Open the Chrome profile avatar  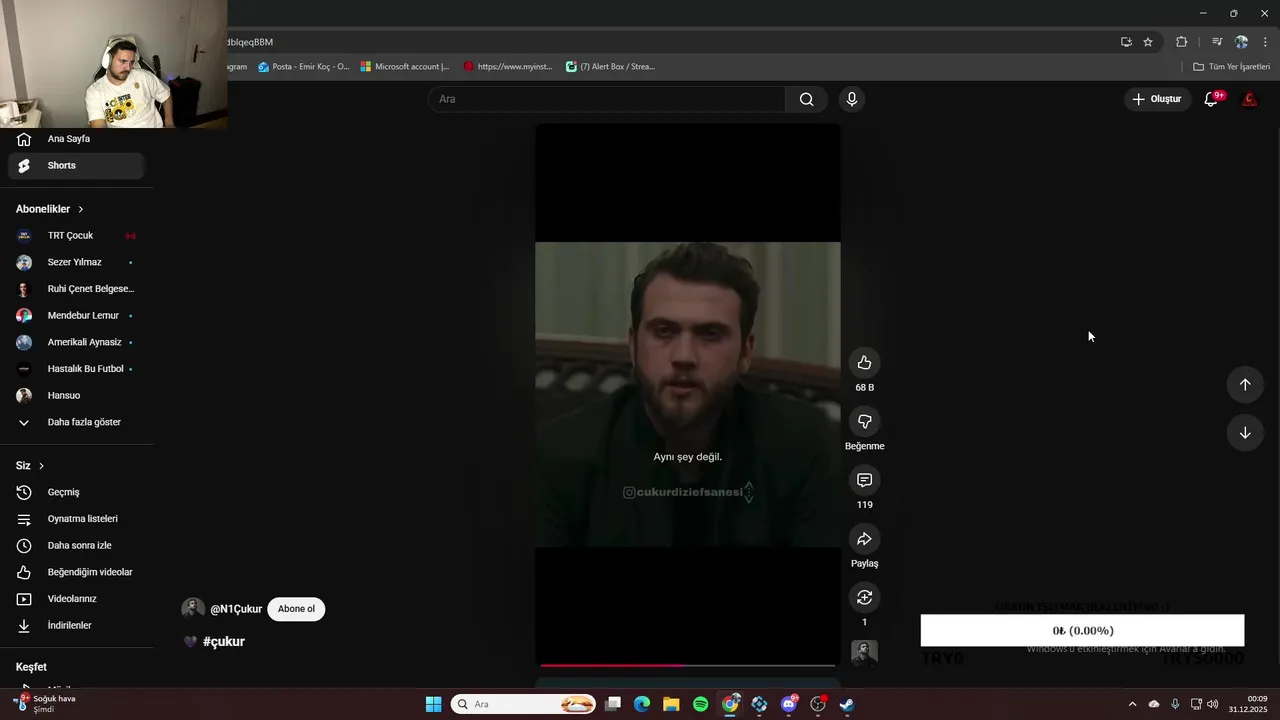tap(1241, 42)
